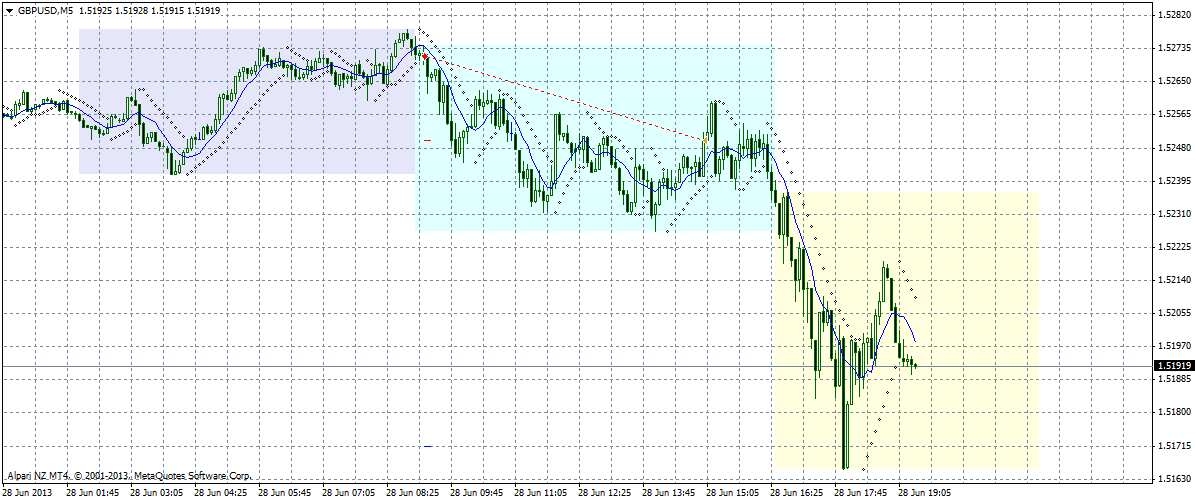Click the 28 Jun 08:25 time label

(412, 493)
